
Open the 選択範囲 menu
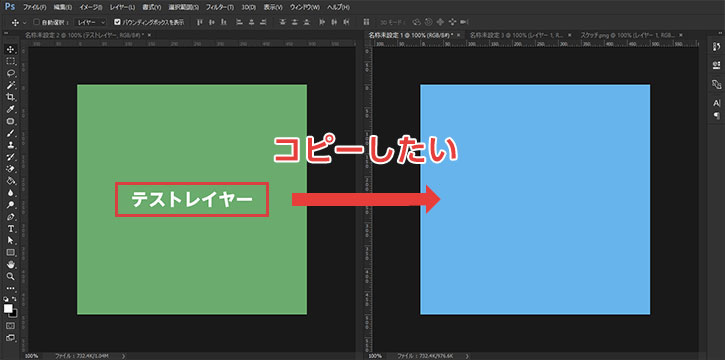(184, 8)
